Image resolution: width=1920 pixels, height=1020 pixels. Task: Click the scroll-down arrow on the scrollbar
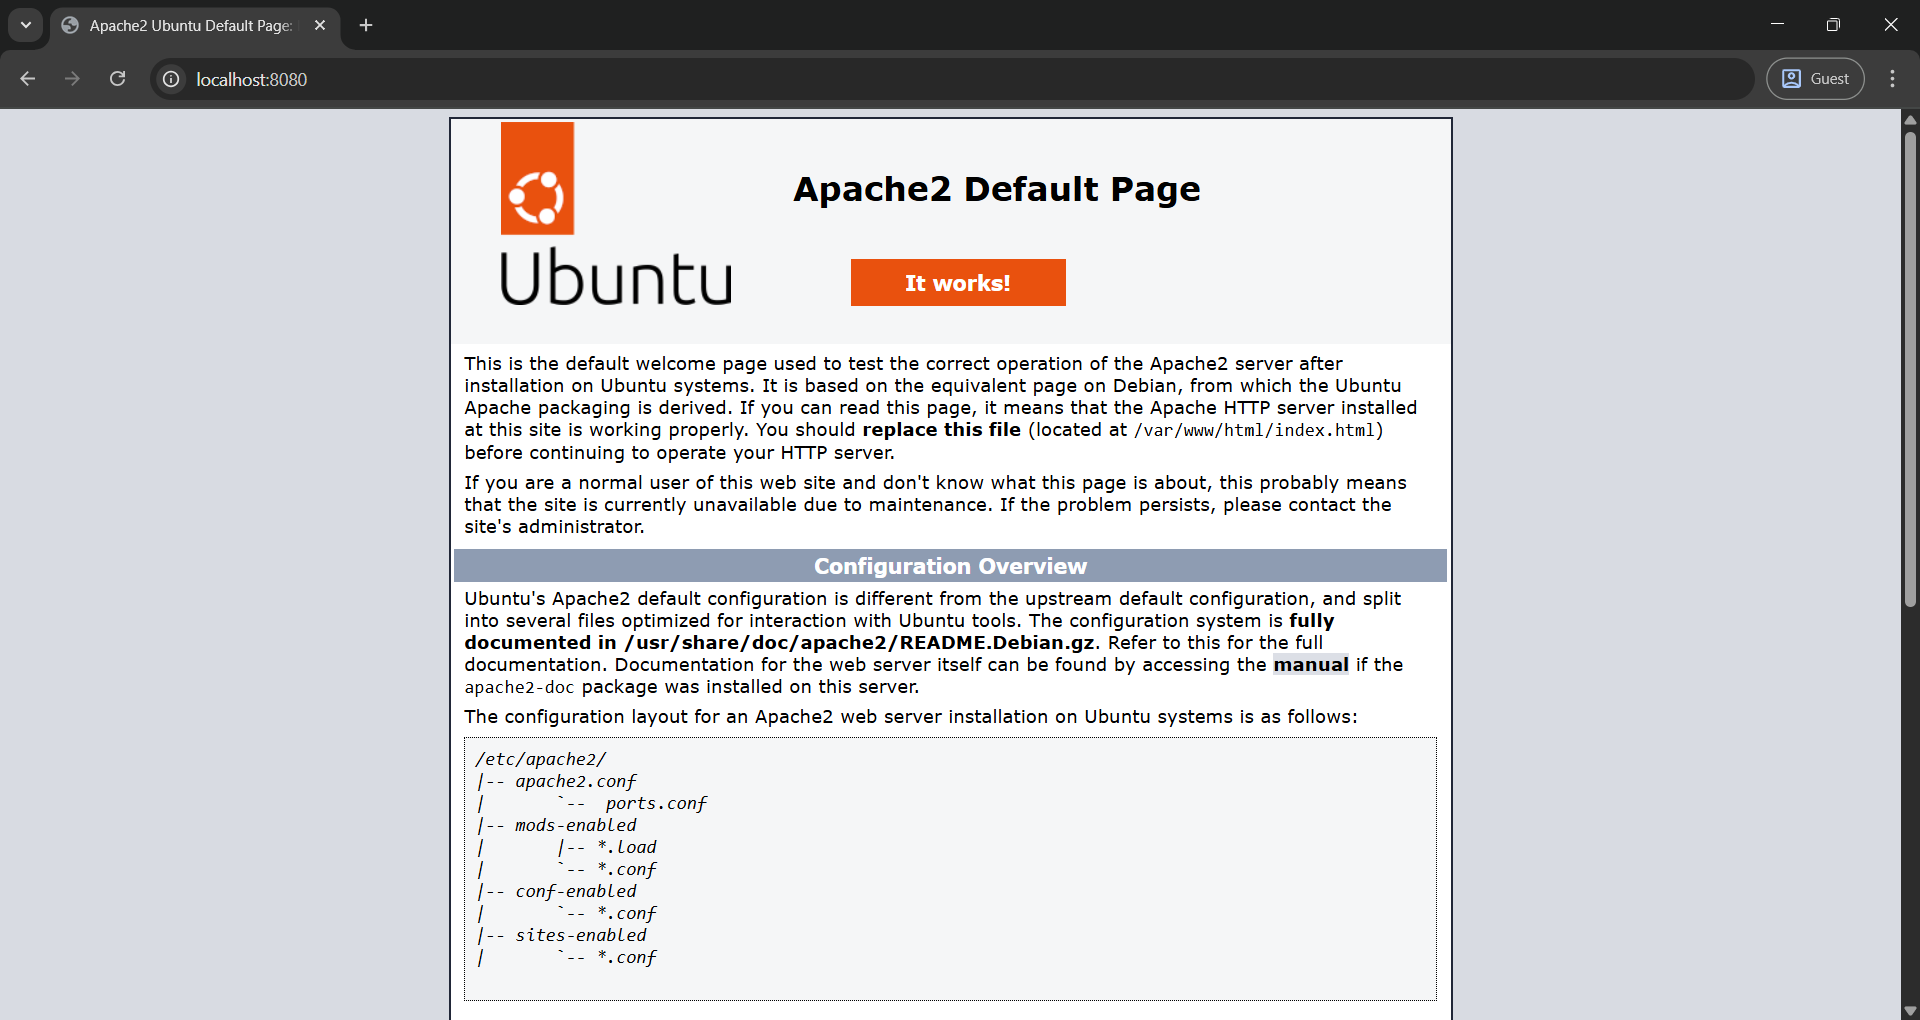pos(1909,1010)
